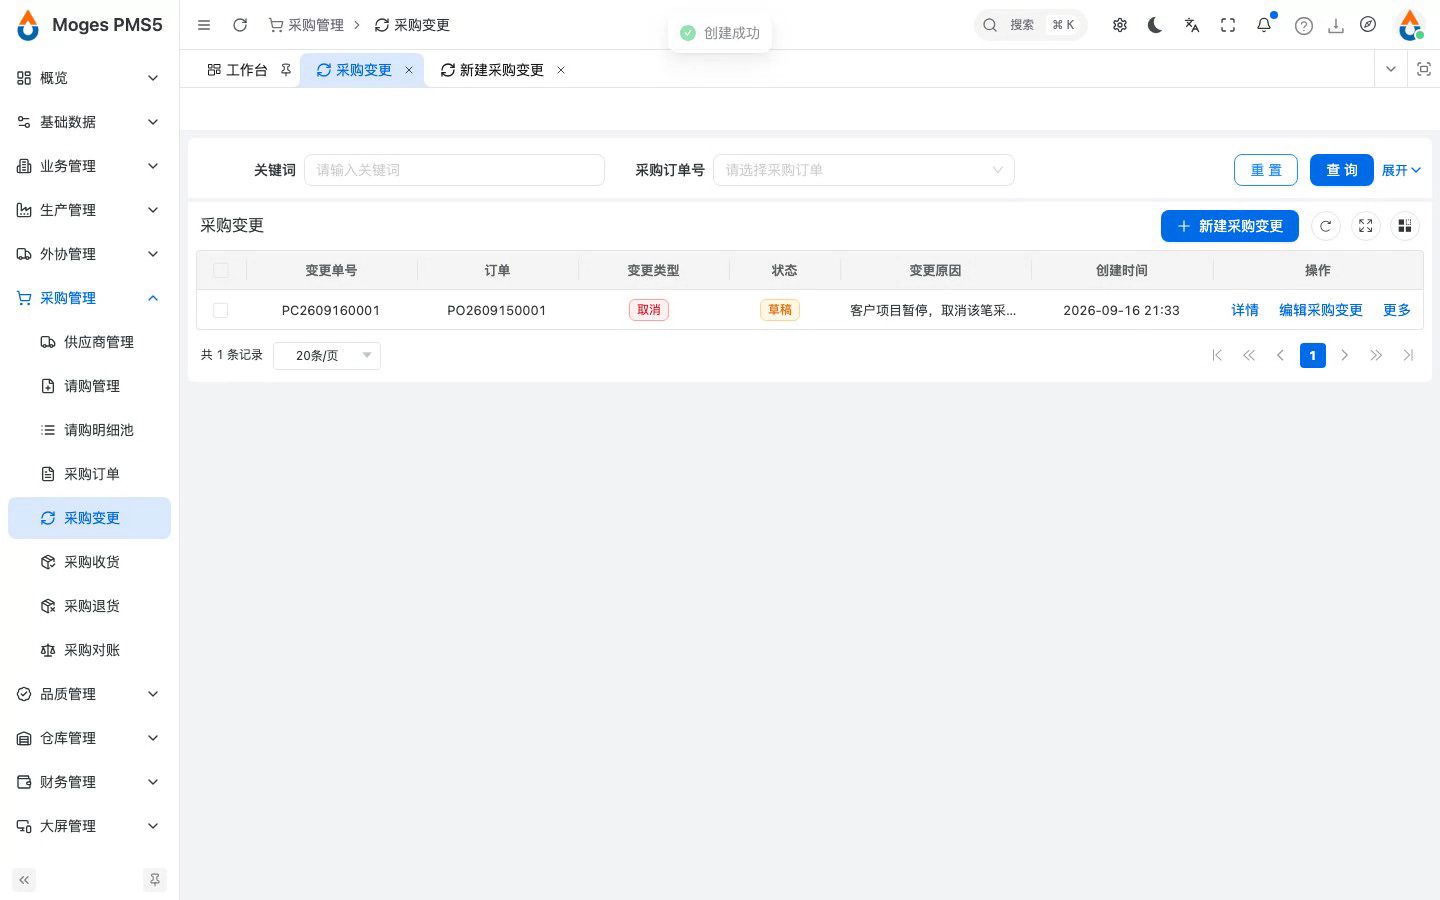1440x900 pixels.
Task: Change page size from 20条/页
Action: tap(327, 355)
